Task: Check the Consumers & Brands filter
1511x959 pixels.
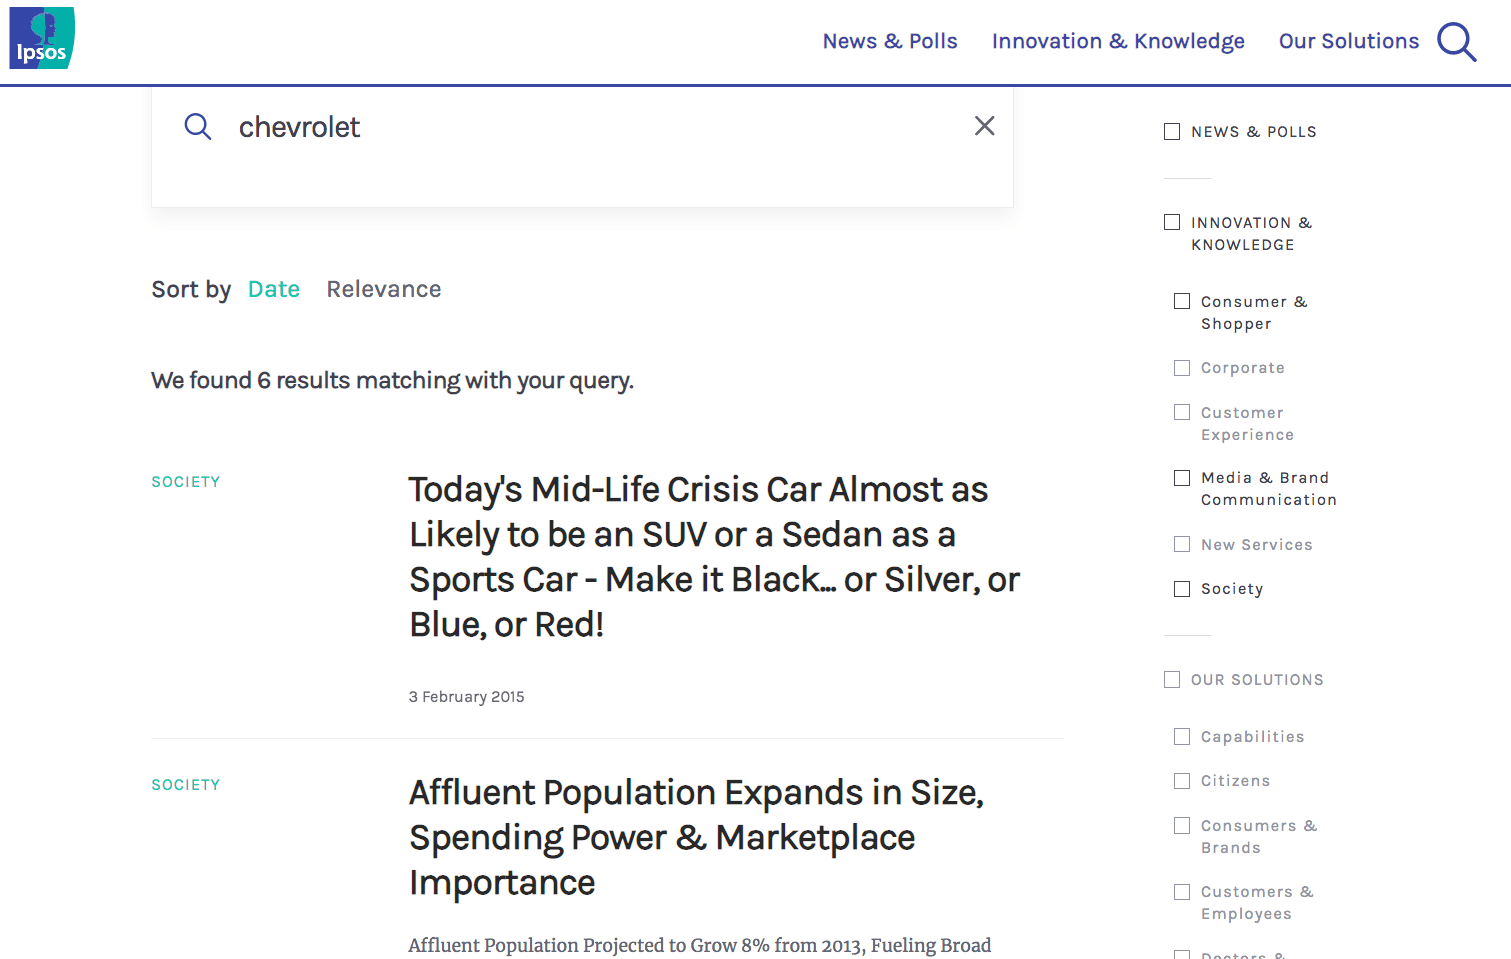Action: tap(1182, 825)
